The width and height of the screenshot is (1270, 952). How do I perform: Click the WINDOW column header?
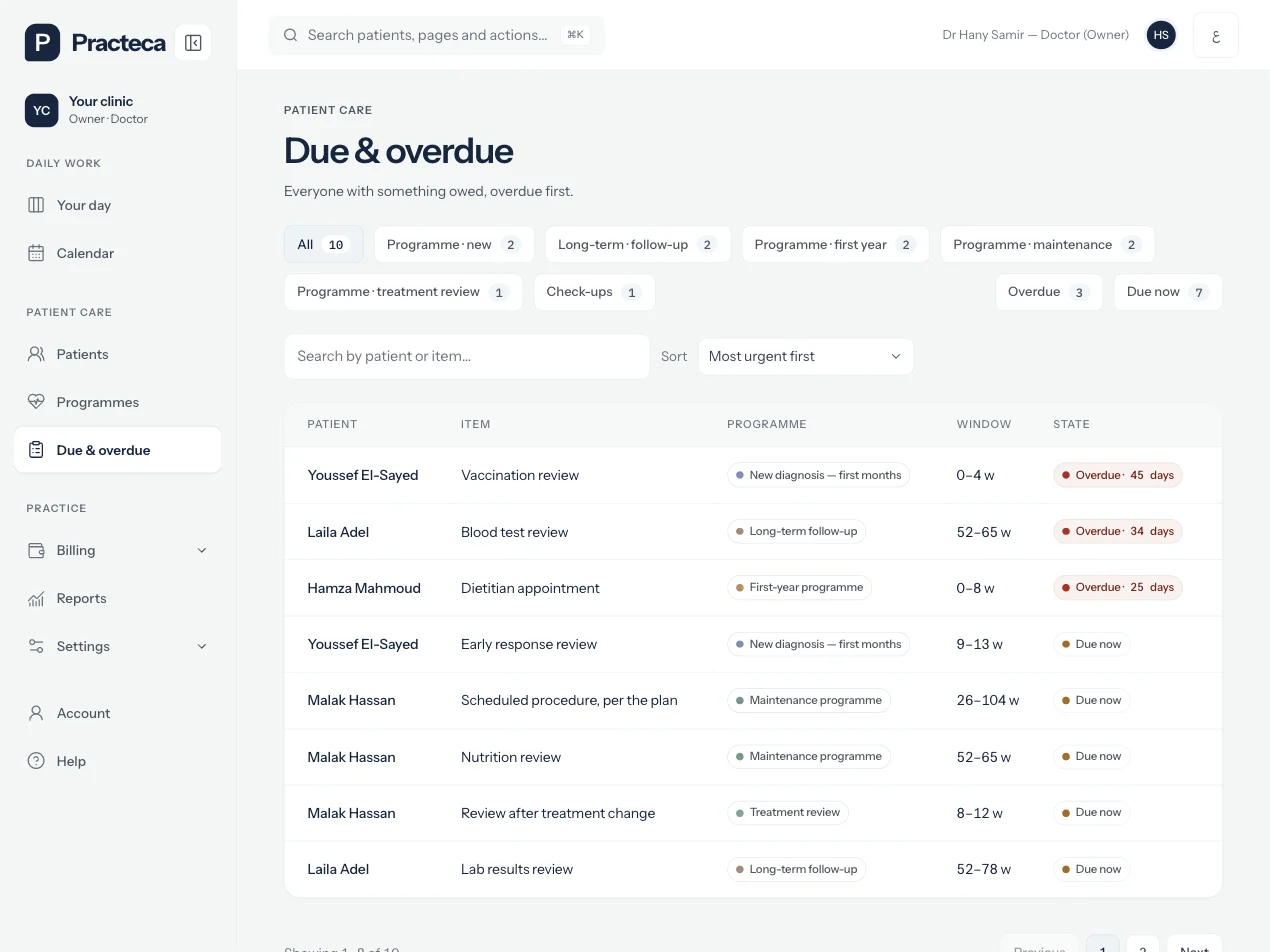(984, 424)
